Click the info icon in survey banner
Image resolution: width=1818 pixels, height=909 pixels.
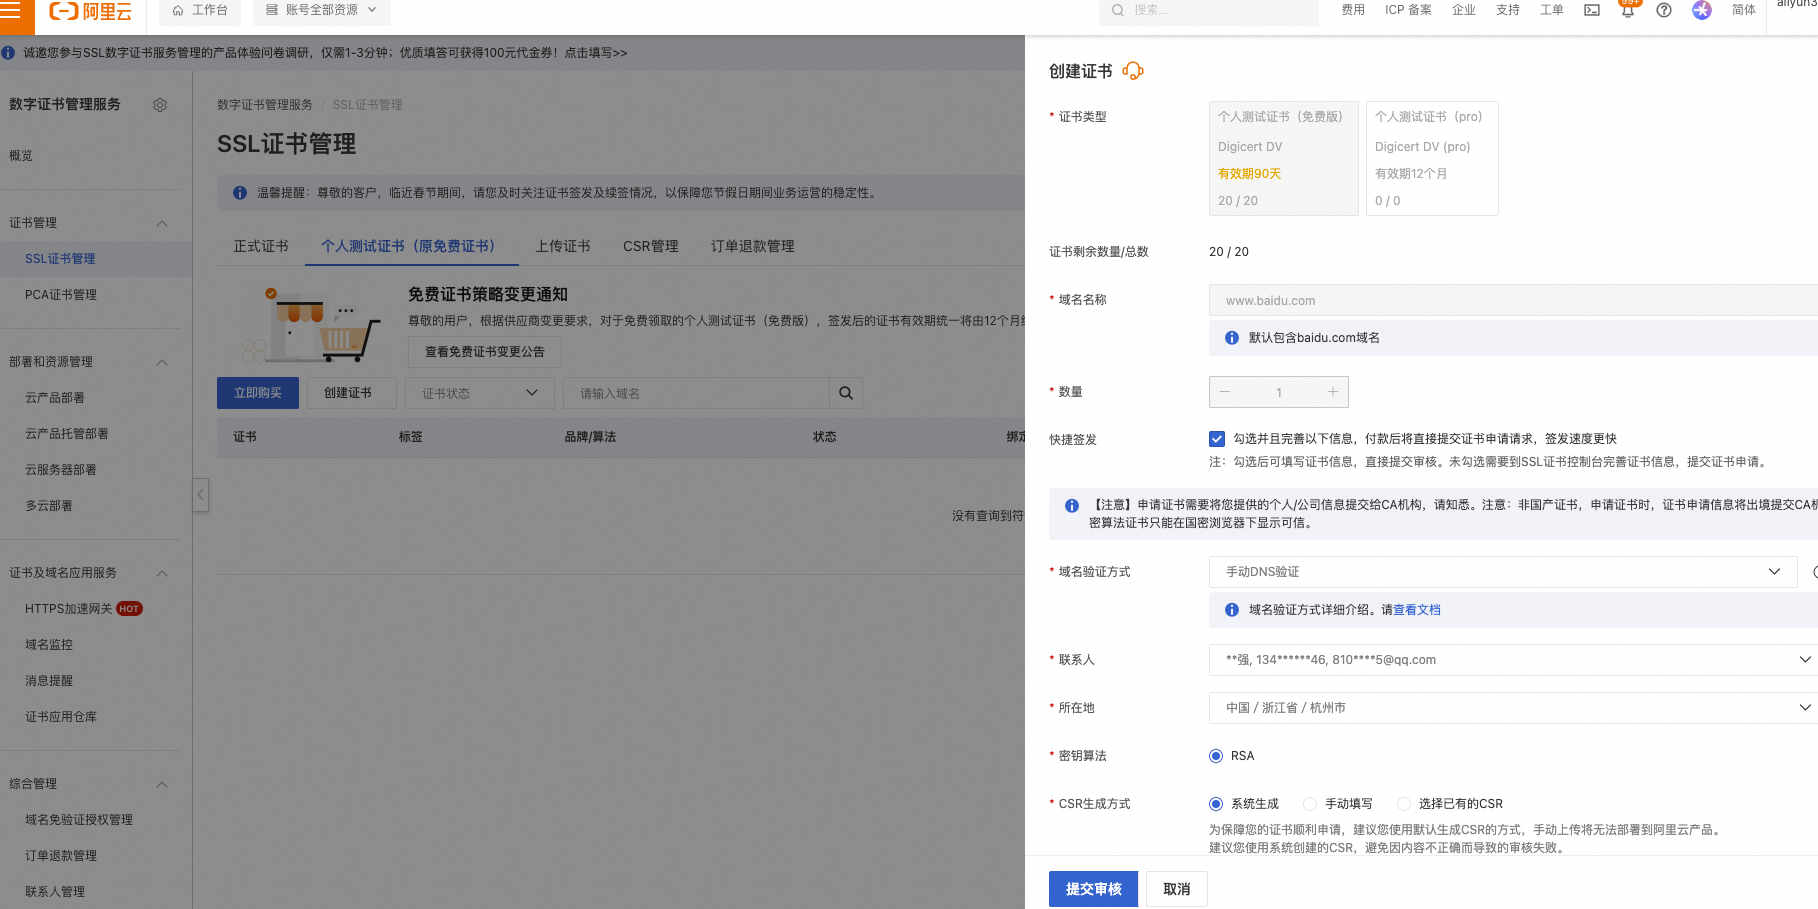[8, 53]
